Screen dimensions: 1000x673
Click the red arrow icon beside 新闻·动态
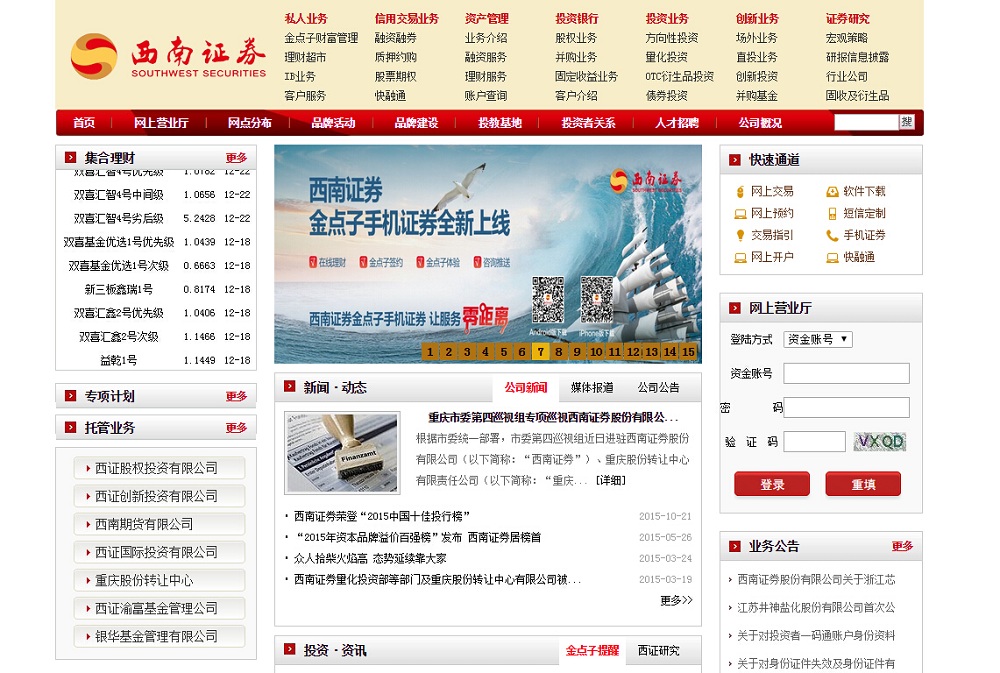click(x=290, y=386)
